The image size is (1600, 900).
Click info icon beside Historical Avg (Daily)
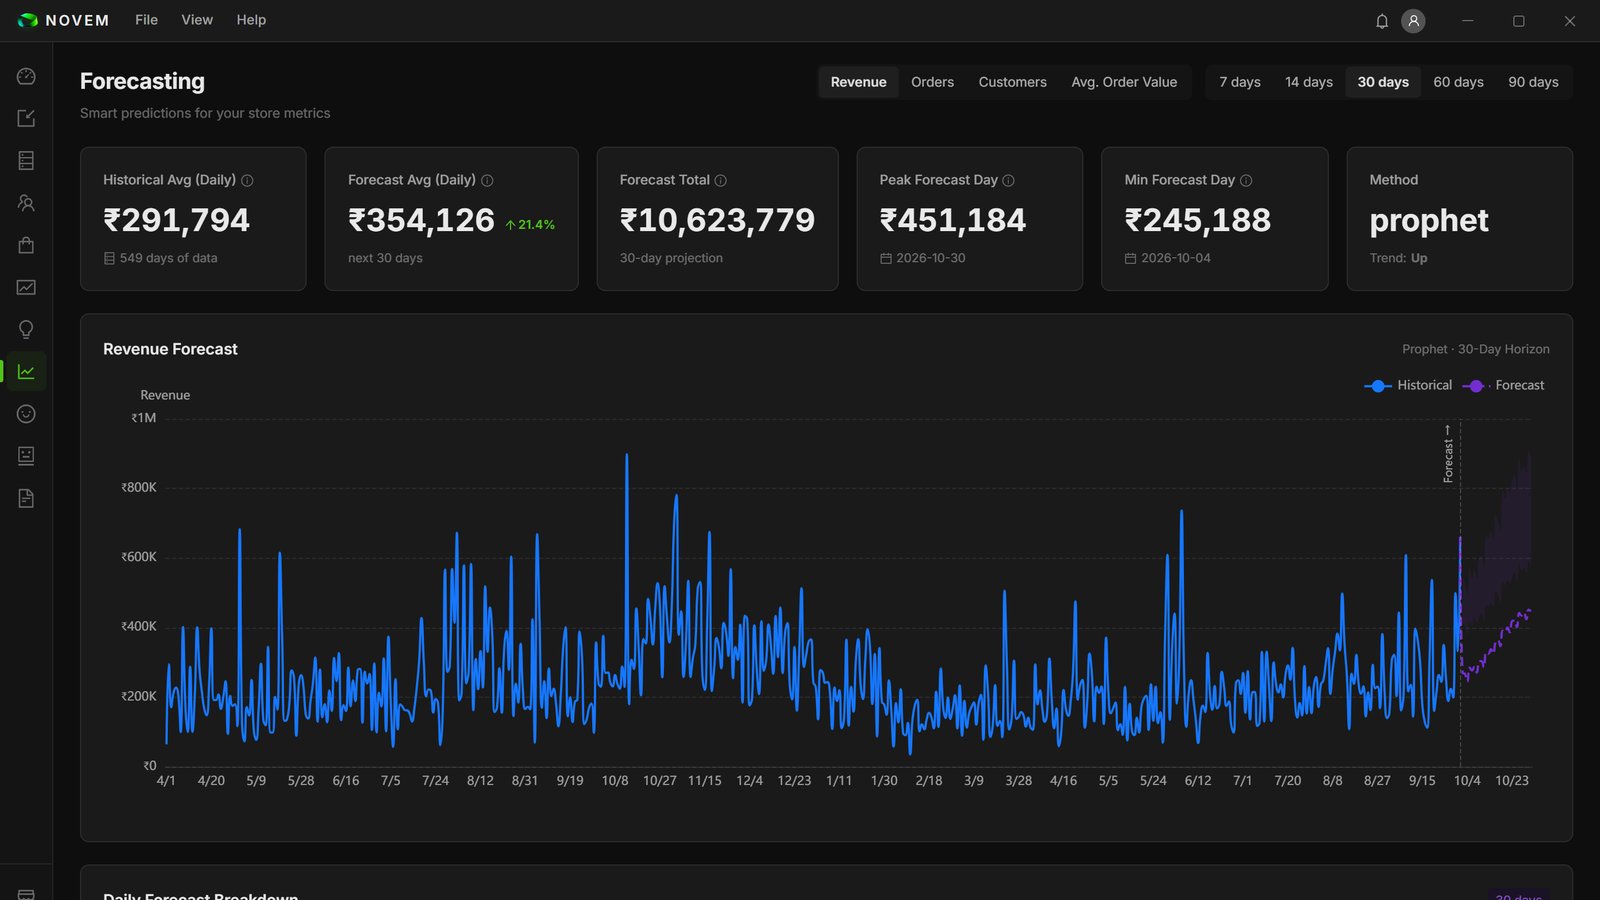pyautogui.click(x=247, y=181)
